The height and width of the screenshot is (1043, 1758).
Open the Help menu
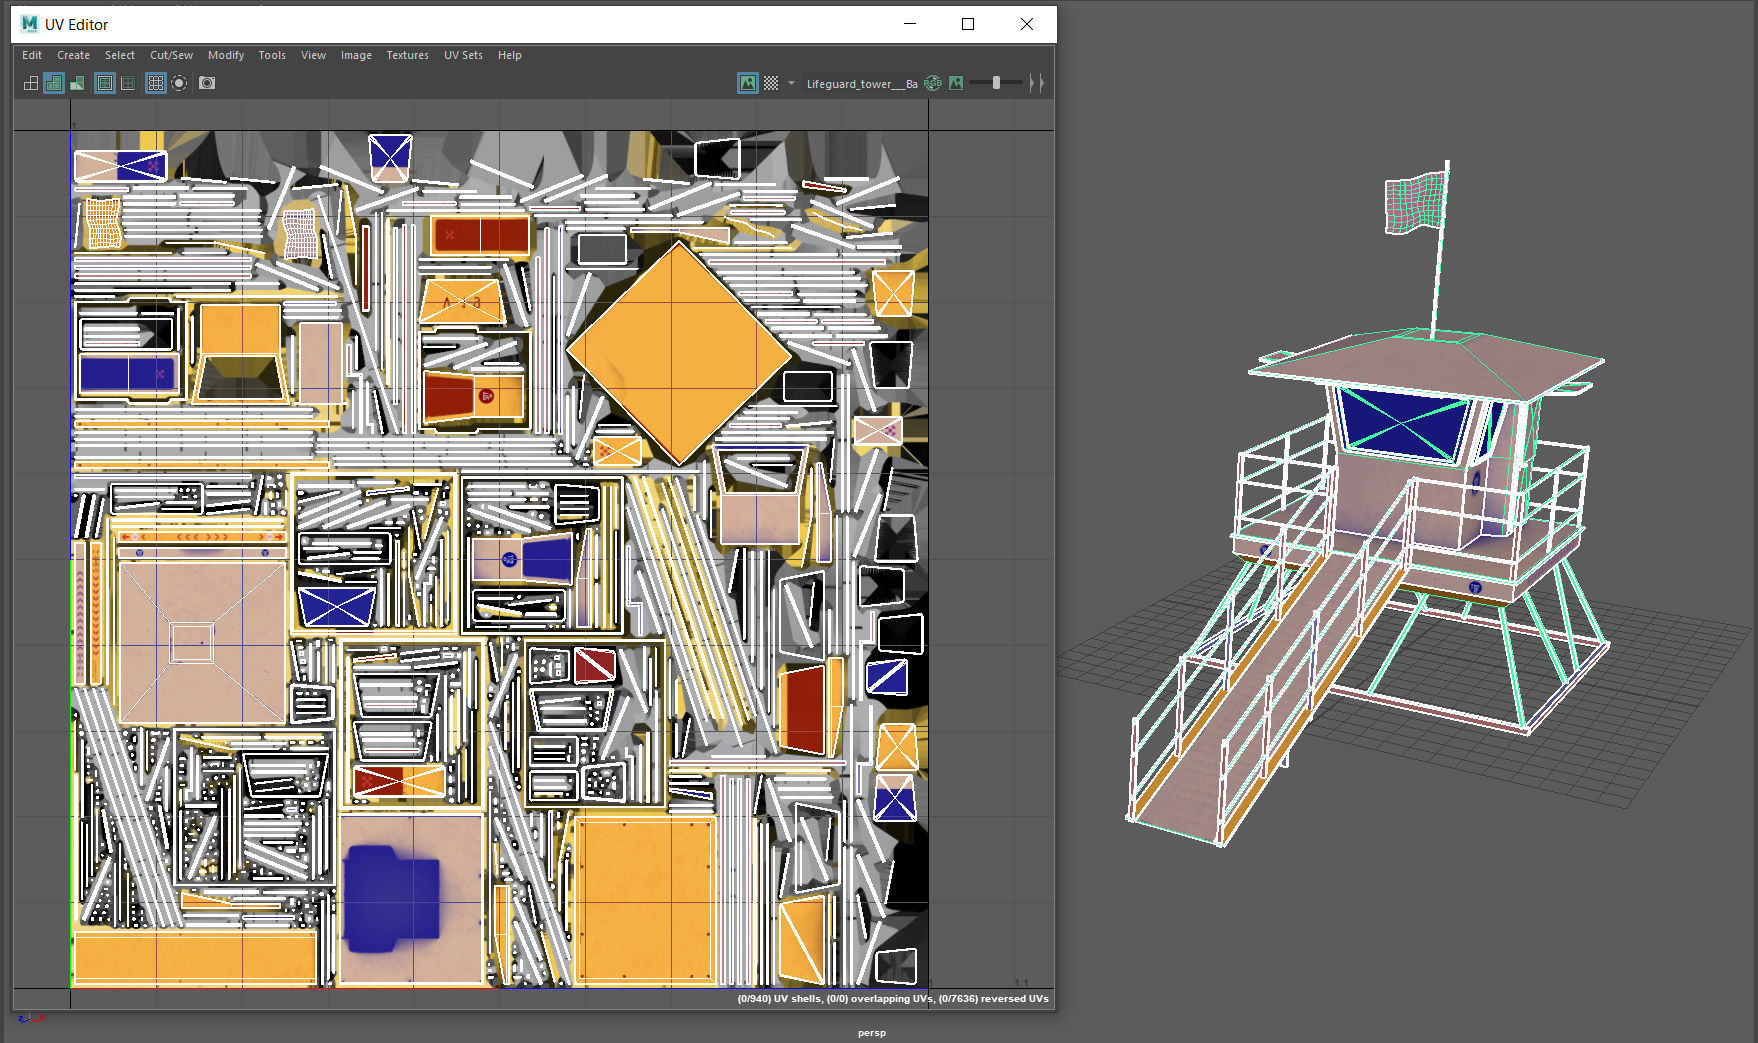(x=510, y=55)
